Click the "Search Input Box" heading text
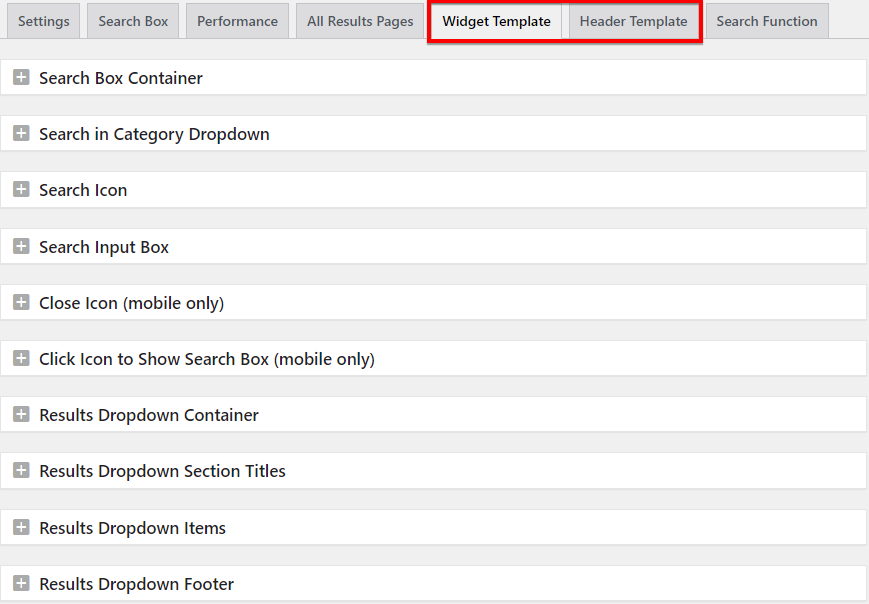This screenshot has width=869, height=604. tap(104, 247)
